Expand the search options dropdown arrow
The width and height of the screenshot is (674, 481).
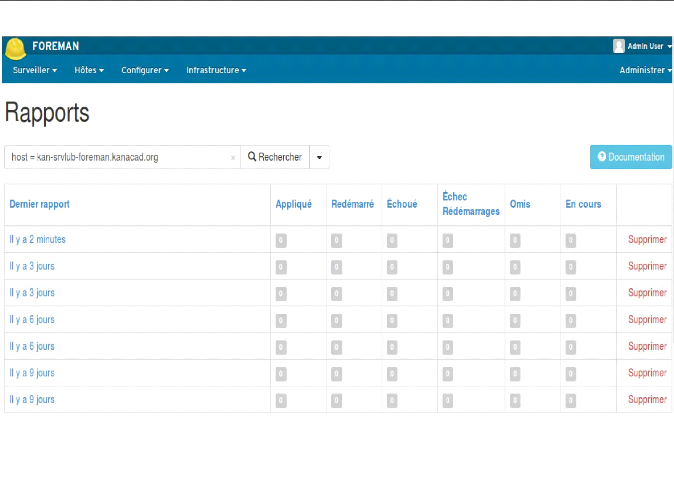click(319, 157)
